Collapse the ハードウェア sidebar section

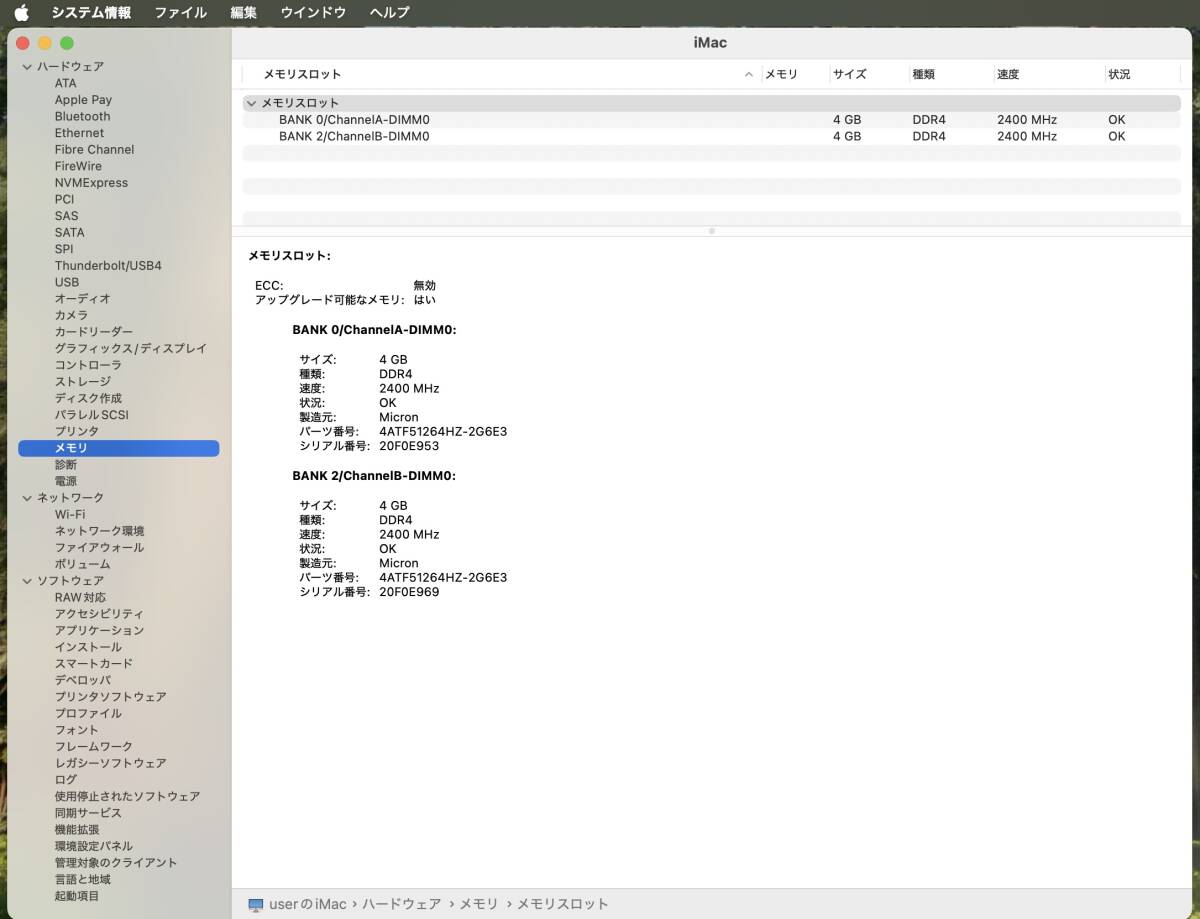(27, 66)
